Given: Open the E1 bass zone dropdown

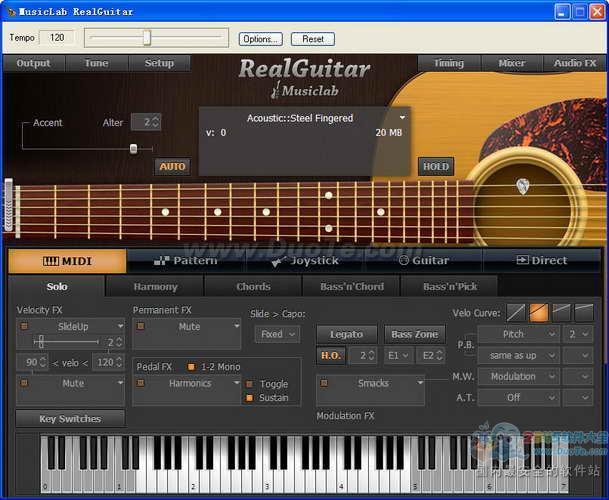Looking at the screenshot, I should (398, 355).
